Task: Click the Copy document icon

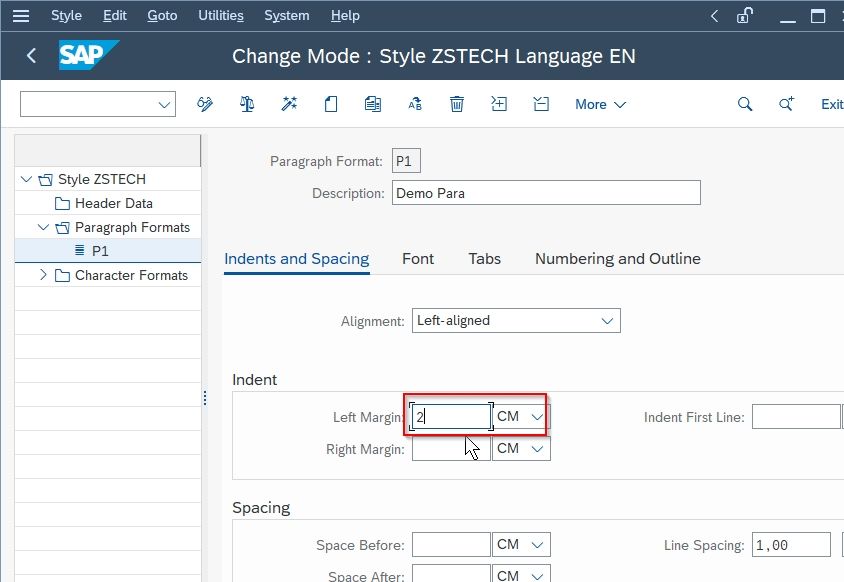Action: click(x=373, y=104)
